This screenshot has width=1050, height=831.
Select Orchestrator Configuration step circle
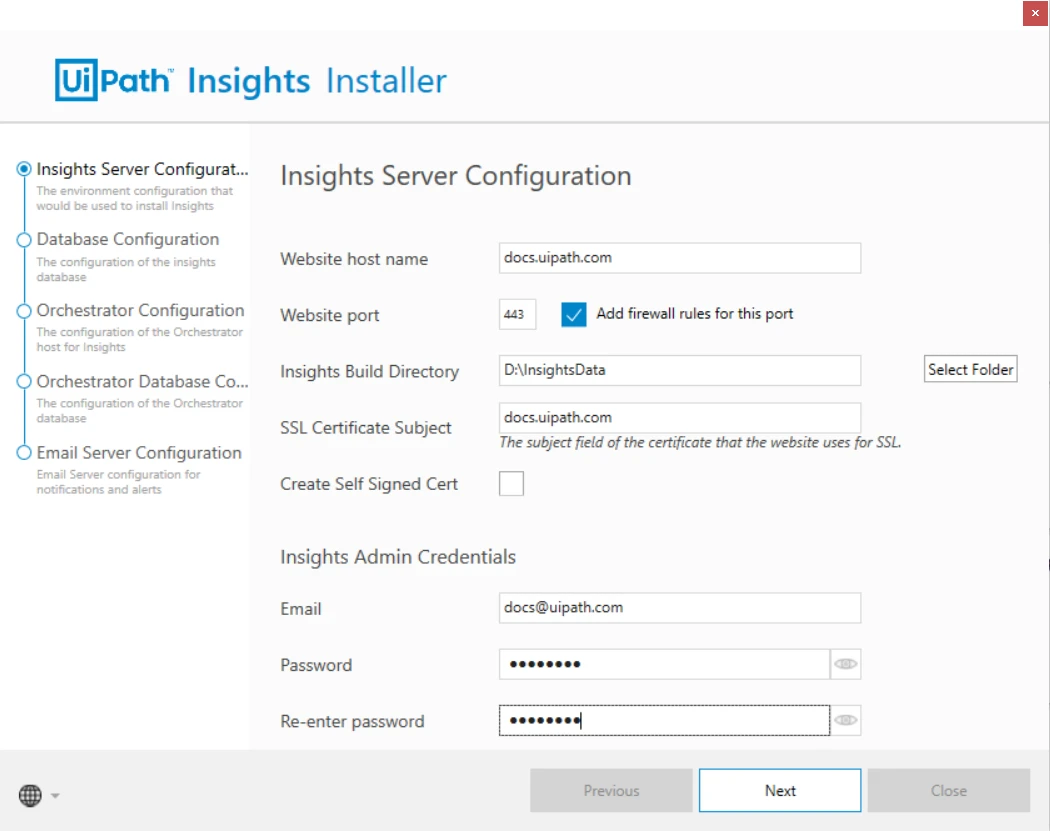24,311
